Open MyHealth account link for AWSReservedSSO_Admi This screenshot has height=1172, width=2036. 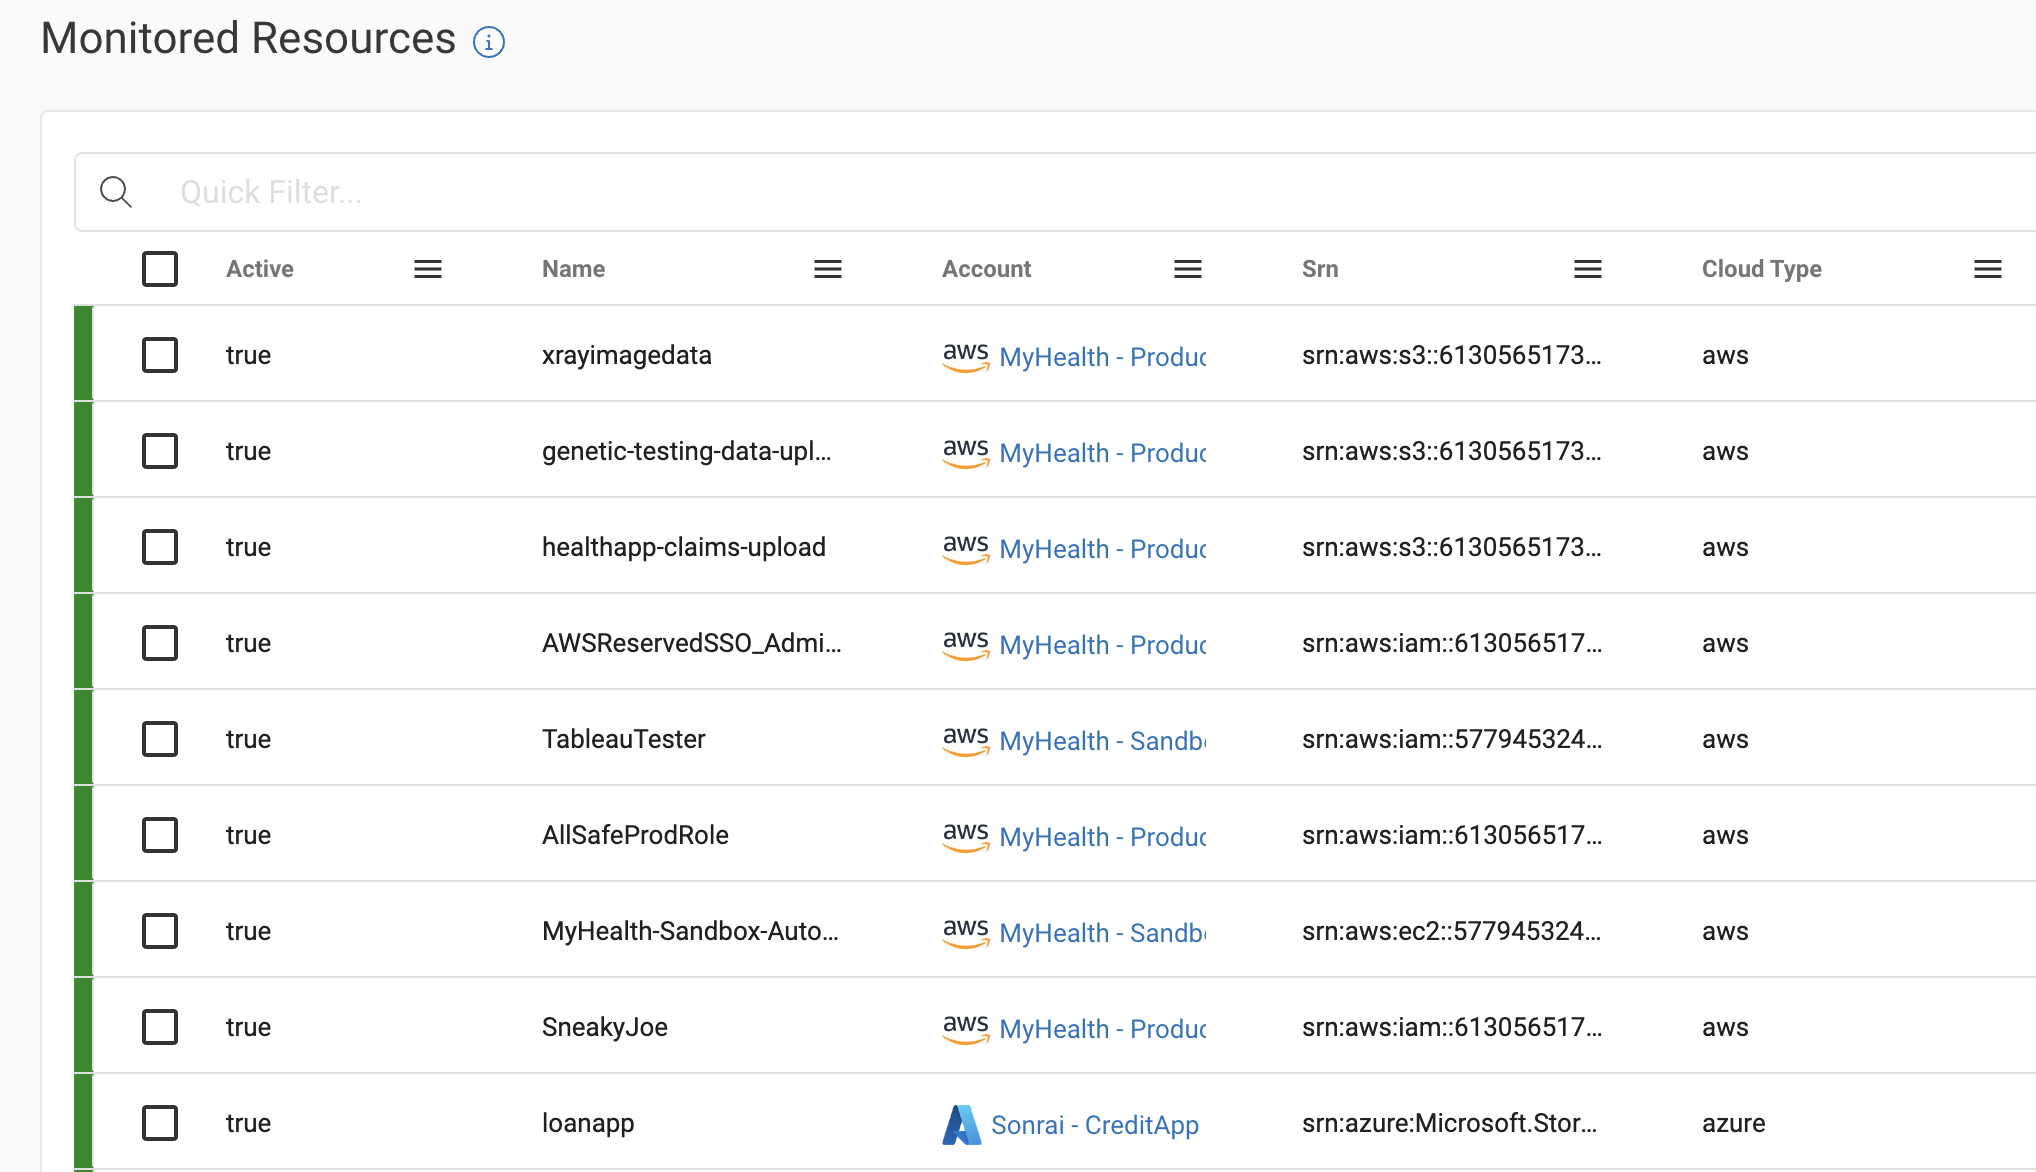pyautogui.click(x=1103, y=645)
